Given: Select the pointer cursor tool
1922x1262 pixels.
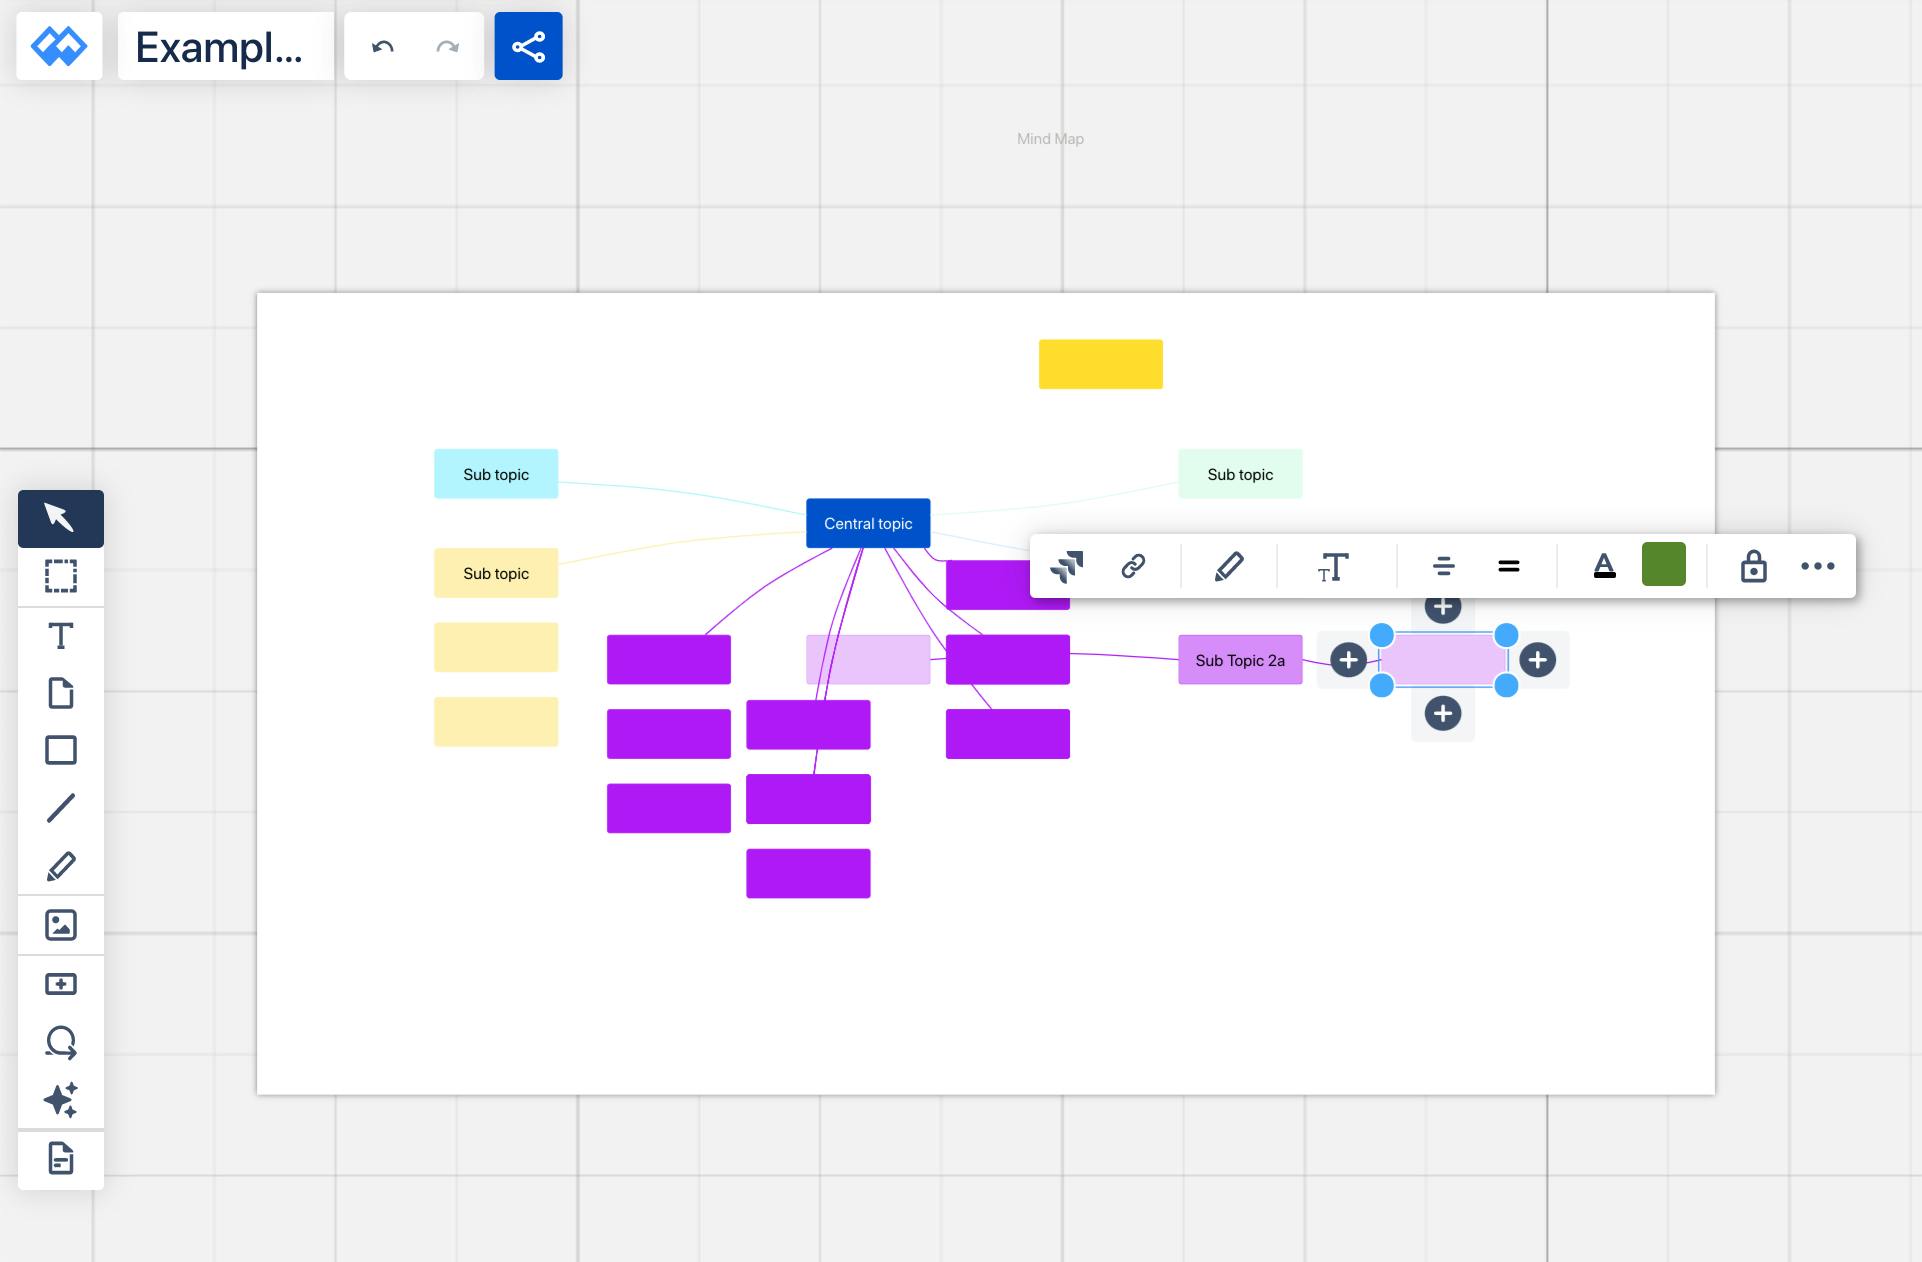Looking at the screenshot, I should pos(61,518).
